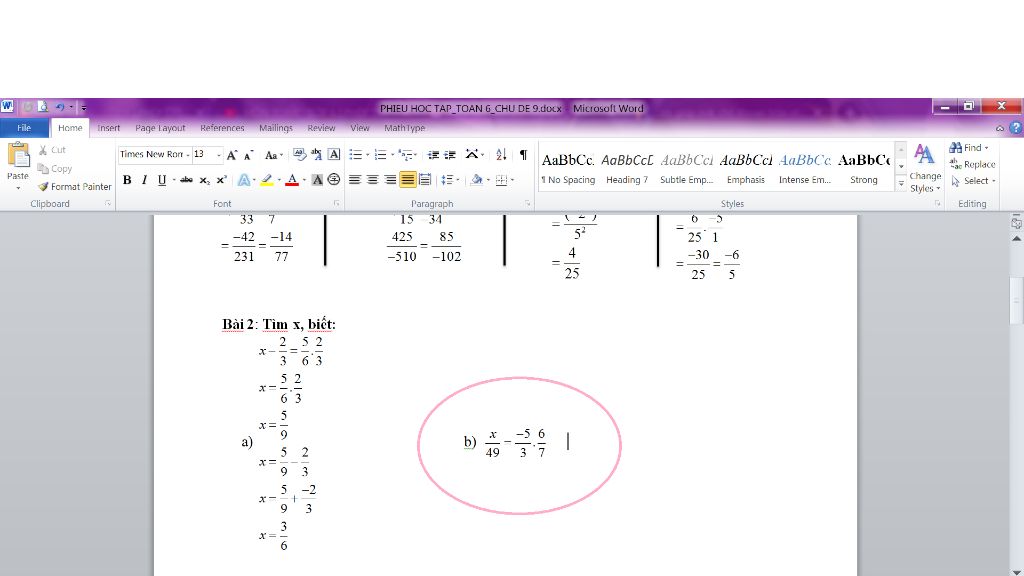The height and width of the screenshot is (576, 1024).
Task: Click the Grow Font icon
Action: tap(232, 155)
